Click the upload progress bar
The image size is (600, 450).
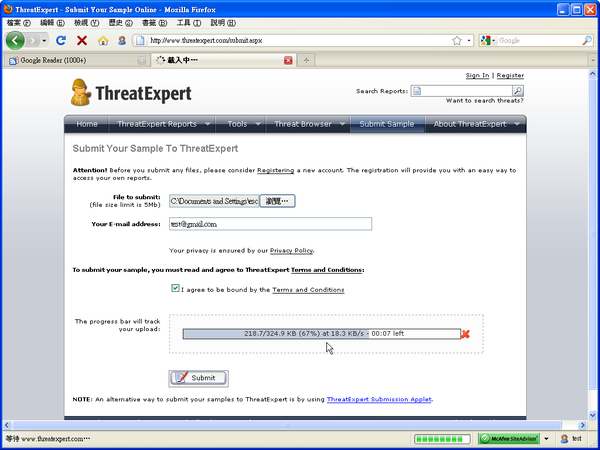[321, 334]
